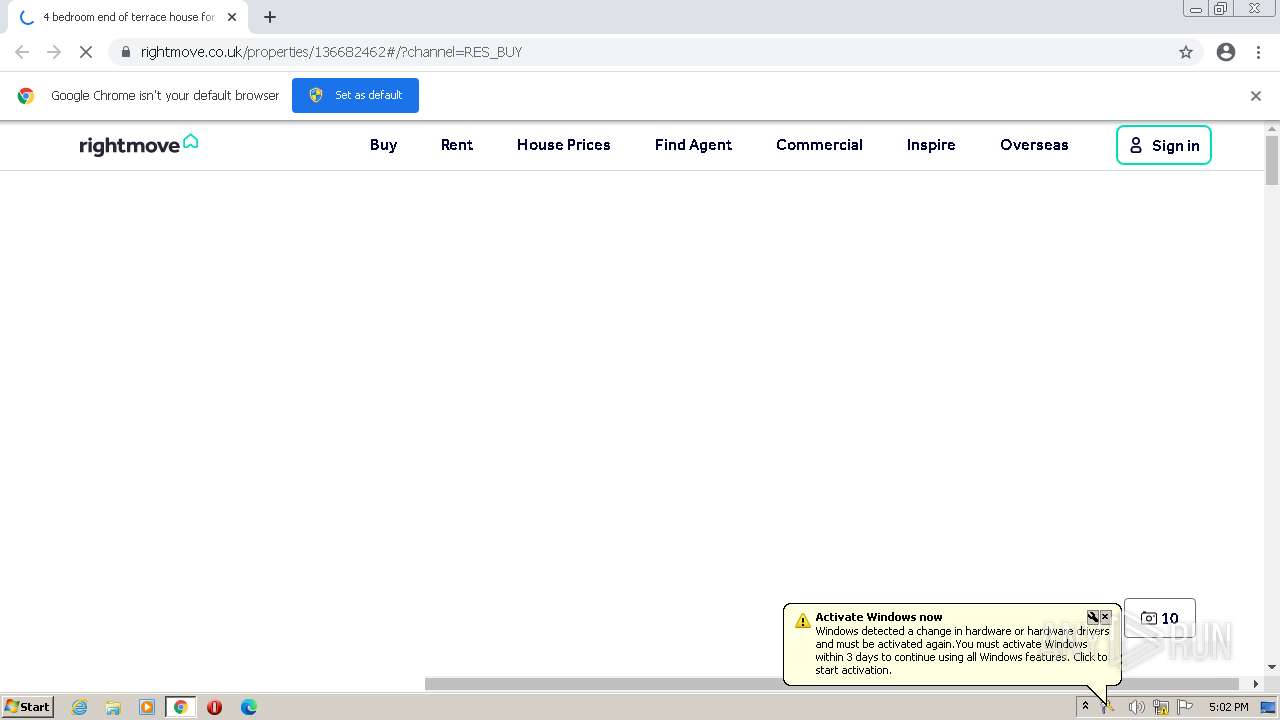
Task: Open Activate Windows balloon options wrench
Action: coord(1093,617)
